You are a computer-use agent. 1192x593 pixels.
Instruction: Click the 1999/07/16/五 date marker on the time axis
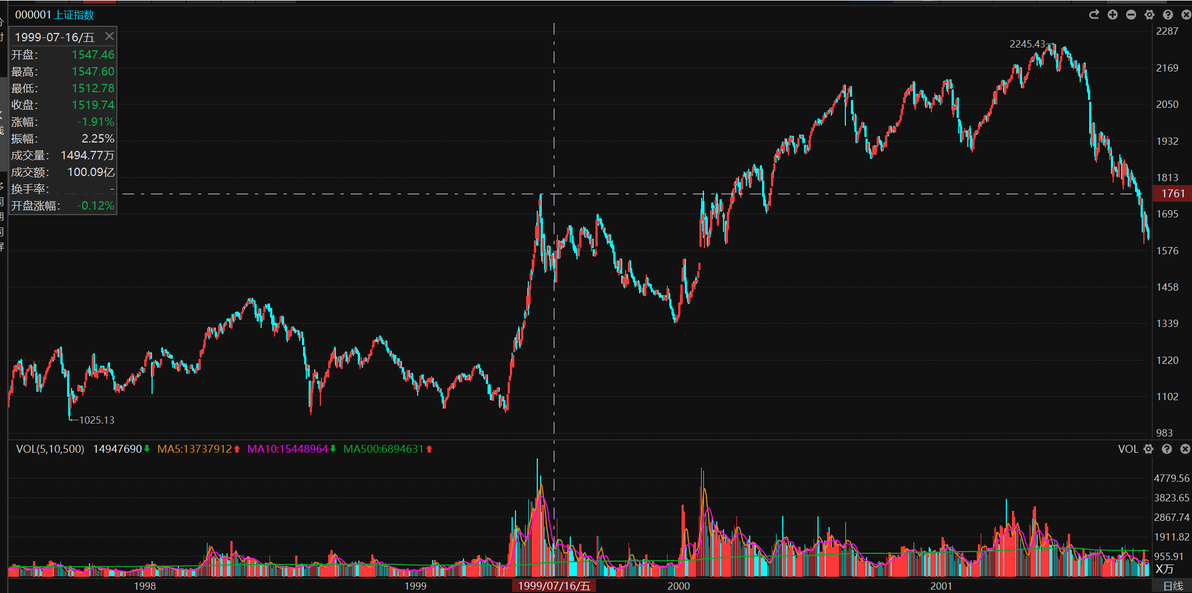(x=554, y=585)
